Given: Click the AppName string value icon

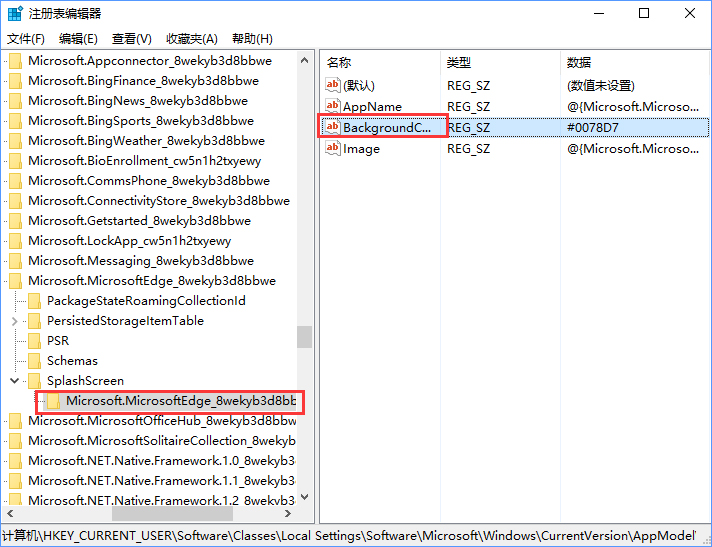Looking at the screenshot, I should pyautogui.click(x=333, y=107).
